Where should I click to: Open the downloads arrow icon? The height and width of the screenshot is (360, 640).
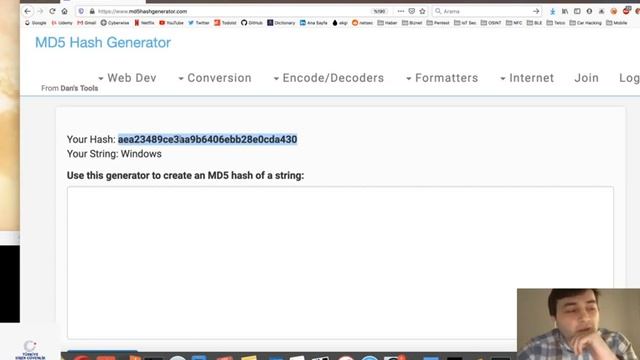(x=552, y=11)
